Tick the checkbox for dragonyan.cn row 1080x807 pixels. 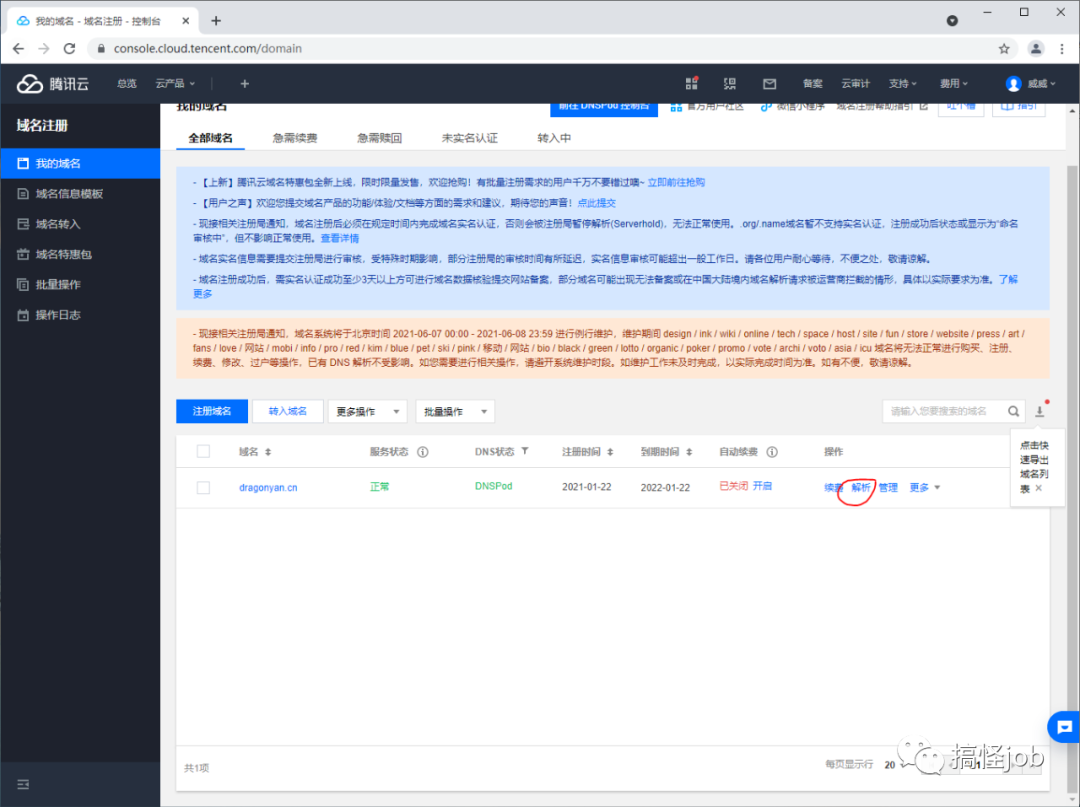tap(203, 488)
